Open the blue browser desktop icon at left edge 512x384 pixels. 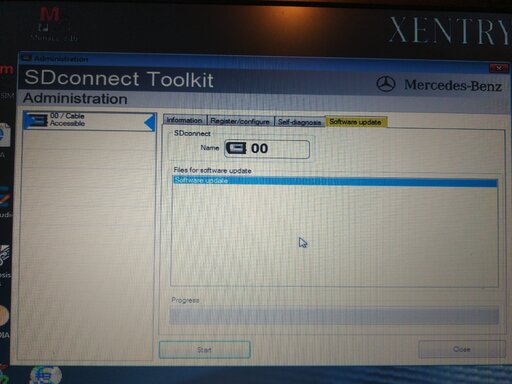[x=5, y=134]
